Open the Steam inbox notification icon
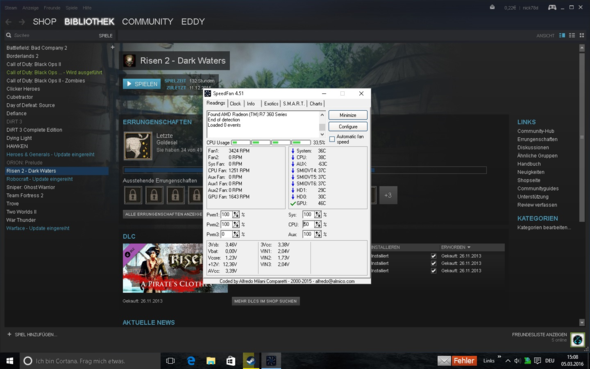590x369 pixels. 492,8
